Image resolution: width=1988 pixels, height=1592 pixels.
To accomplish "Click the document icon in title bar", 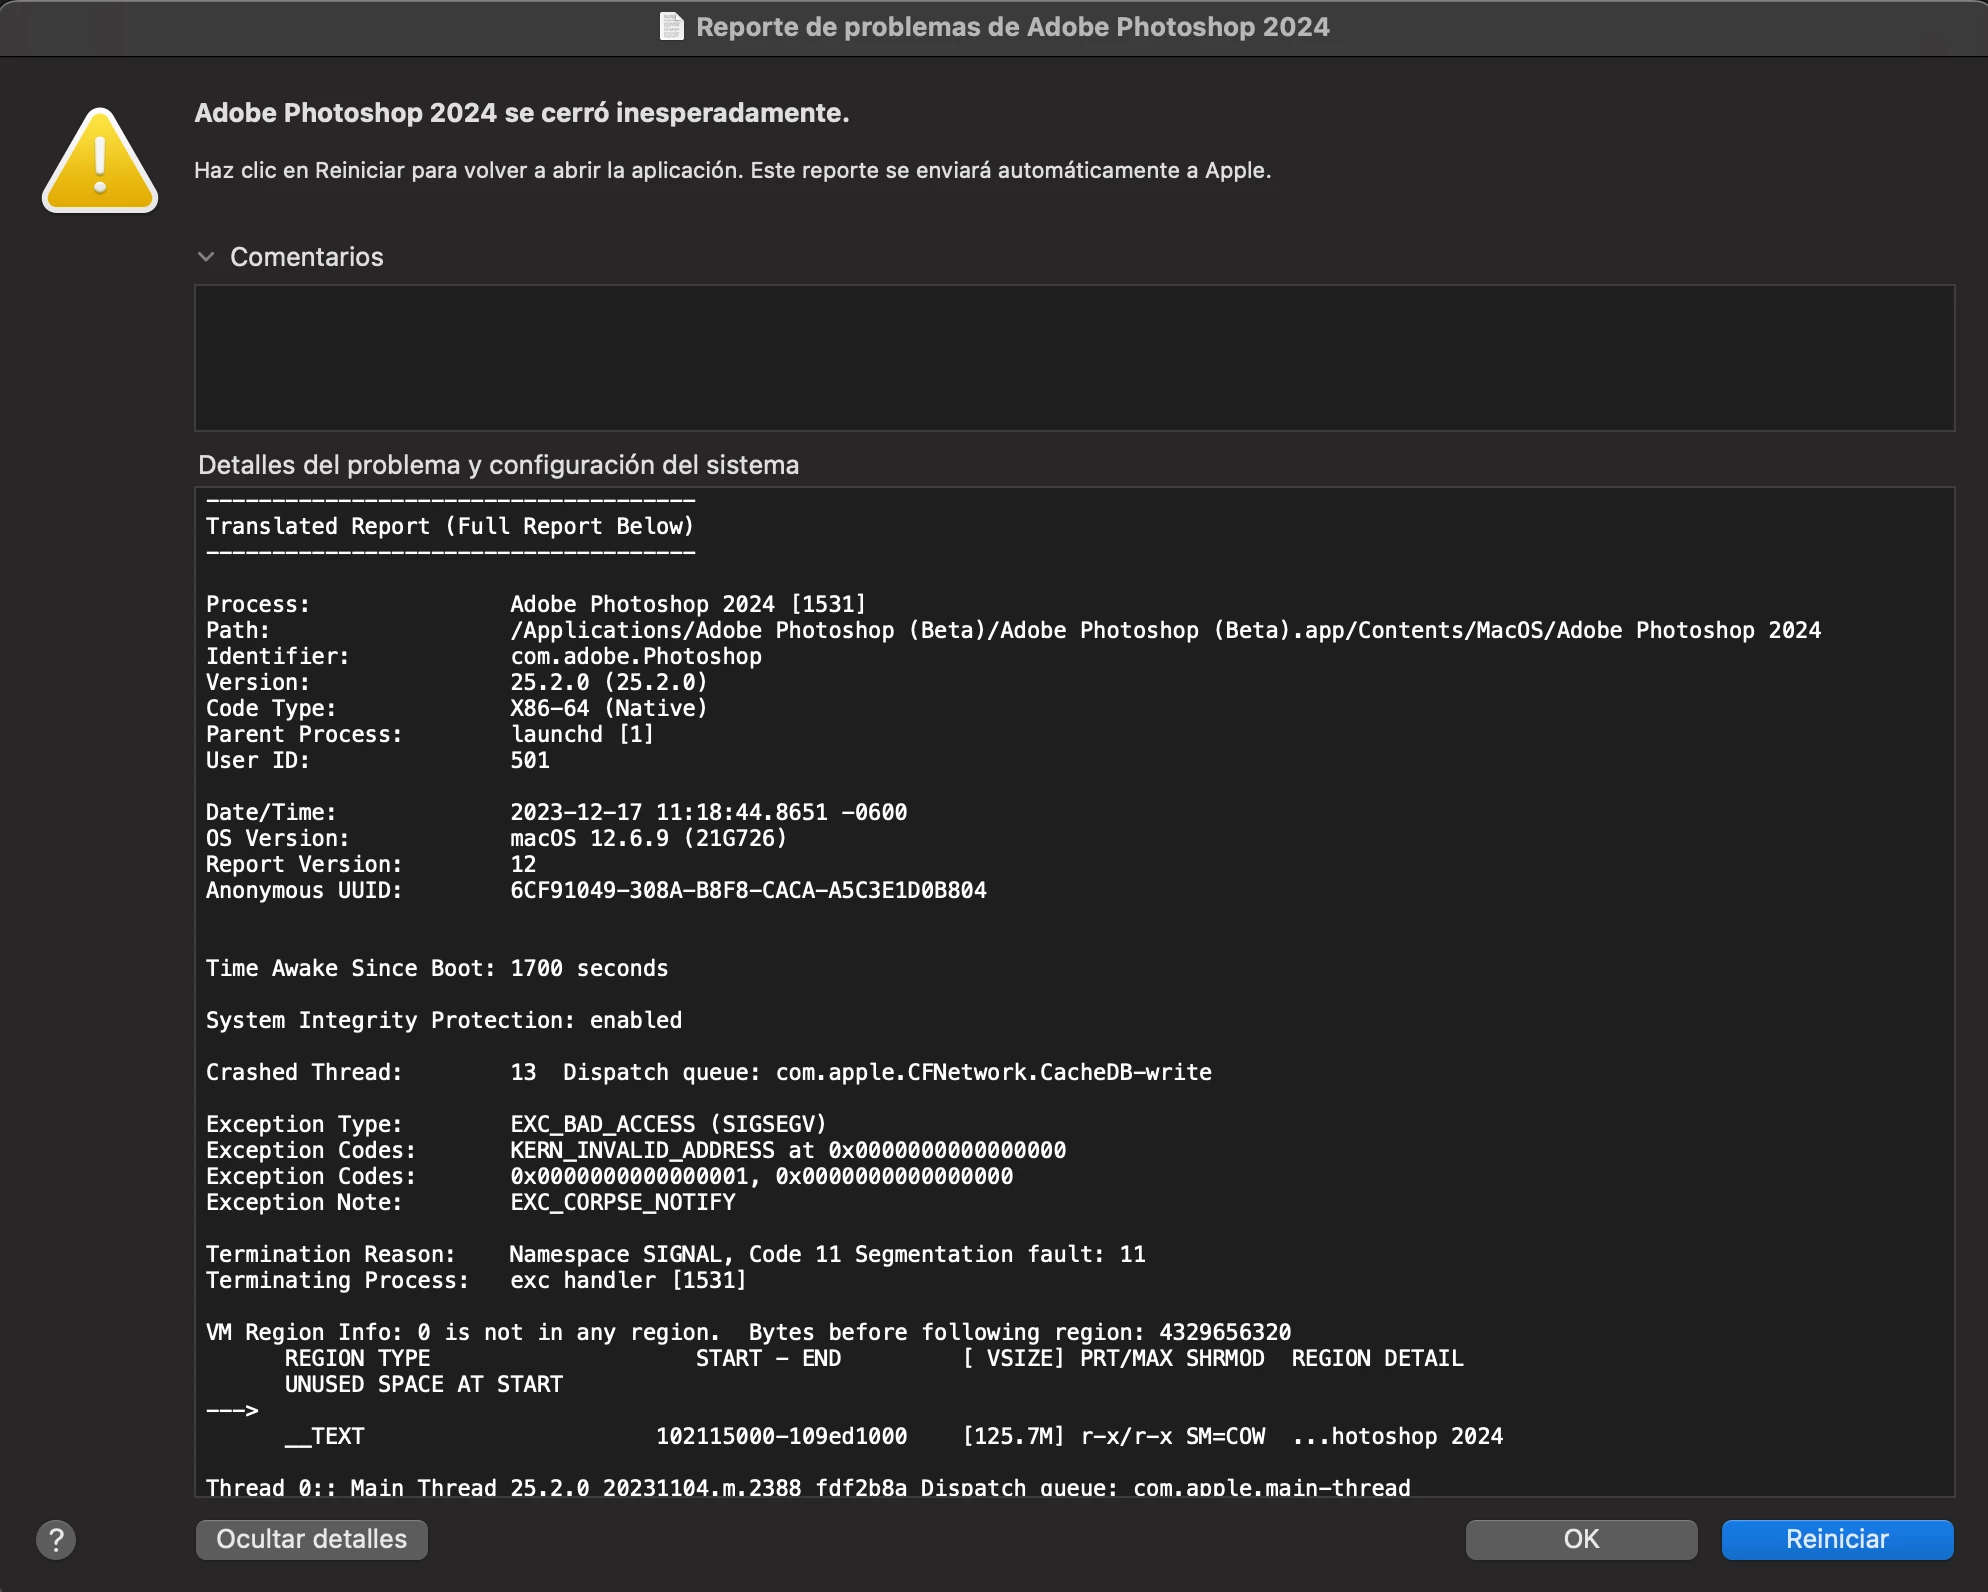I will (672, 27).
